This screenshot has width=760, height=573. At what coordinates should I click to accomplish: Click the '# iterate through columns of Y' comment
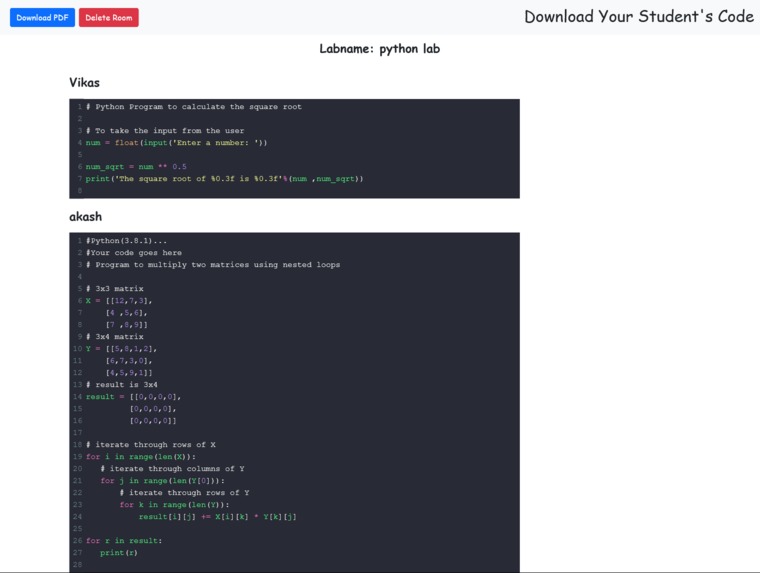click(172, 469)
